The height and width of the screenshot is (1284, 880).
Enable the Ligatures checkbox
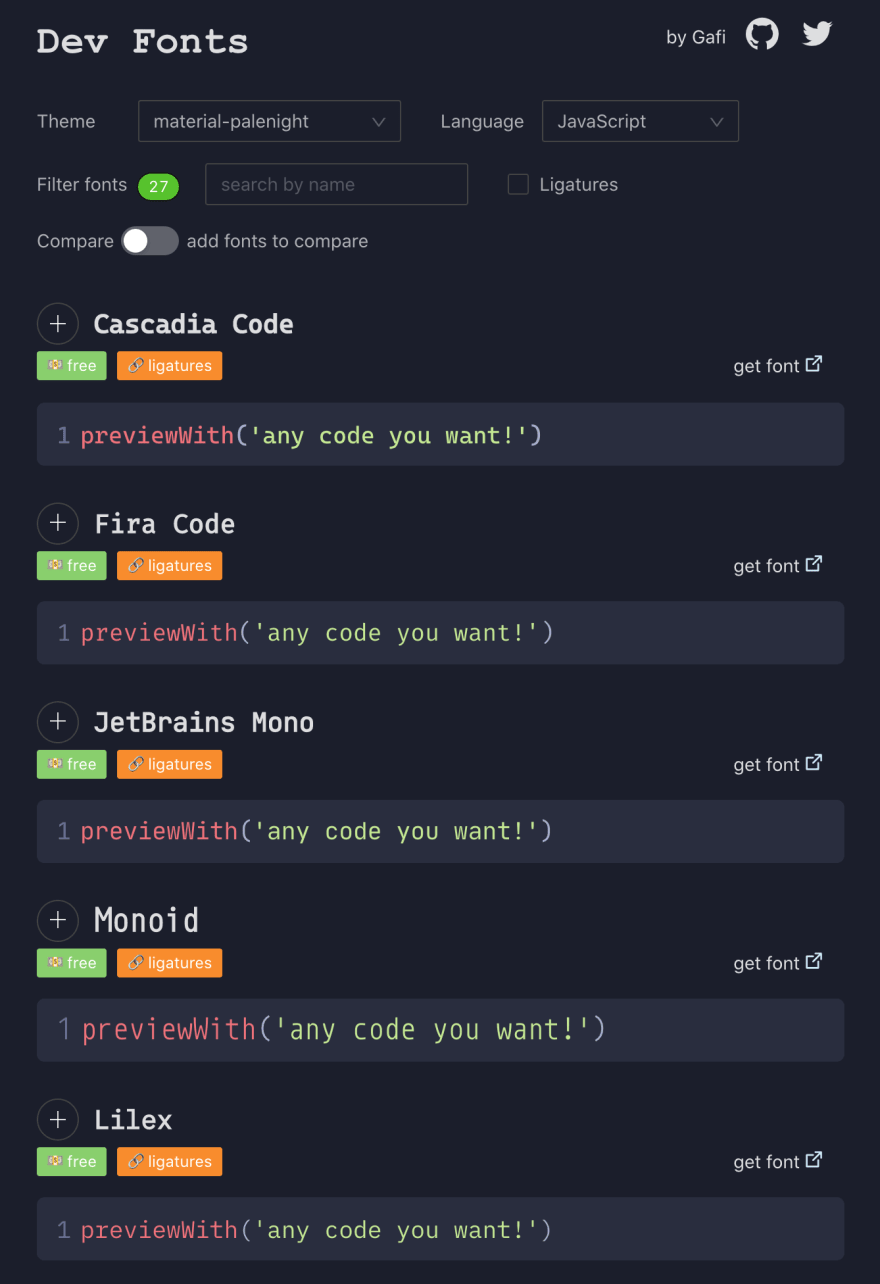(518, 184)
